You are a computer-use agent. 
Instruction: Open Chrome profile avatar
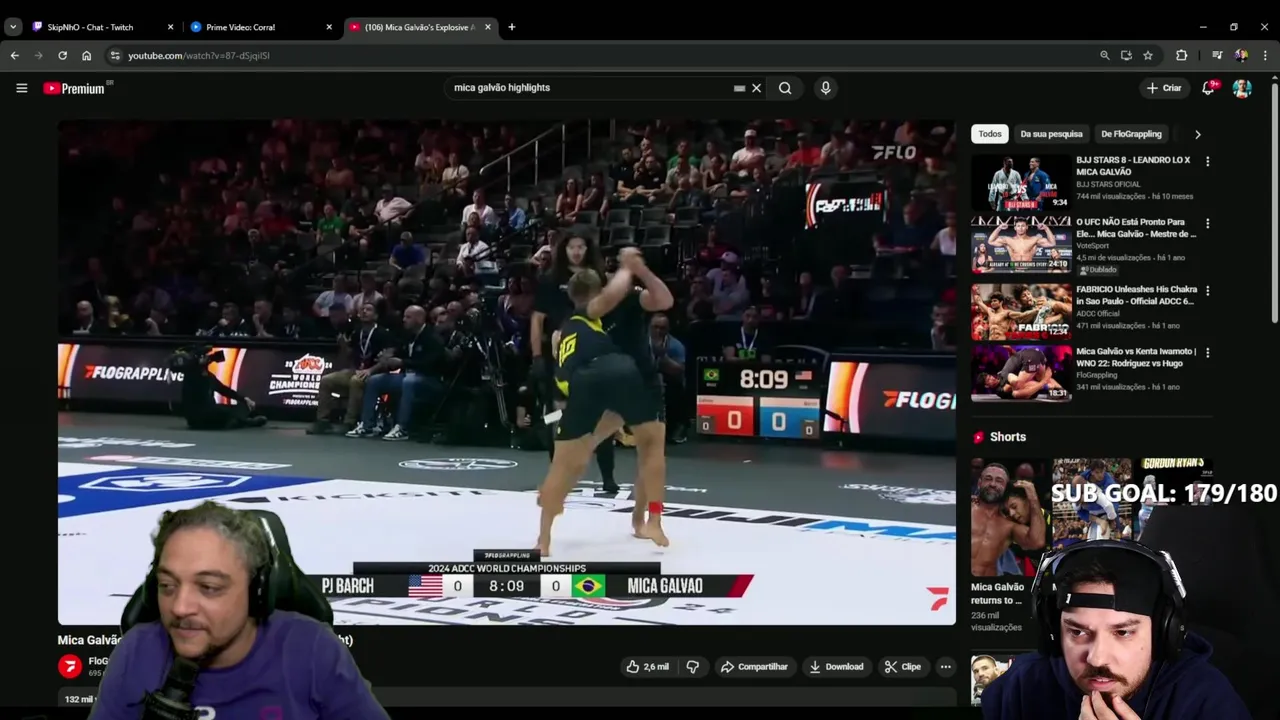pos(1241,56)
